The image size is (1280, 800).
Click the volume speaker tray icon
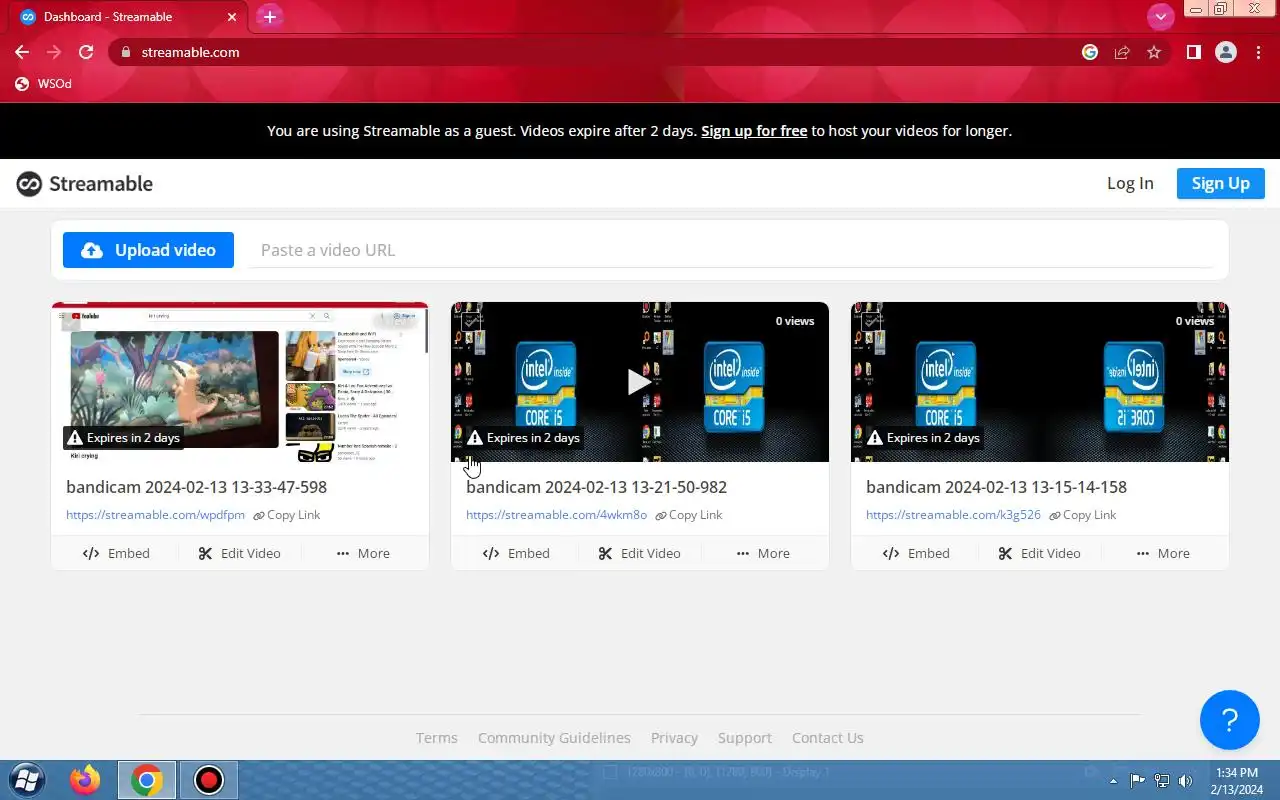point(1185,781)
